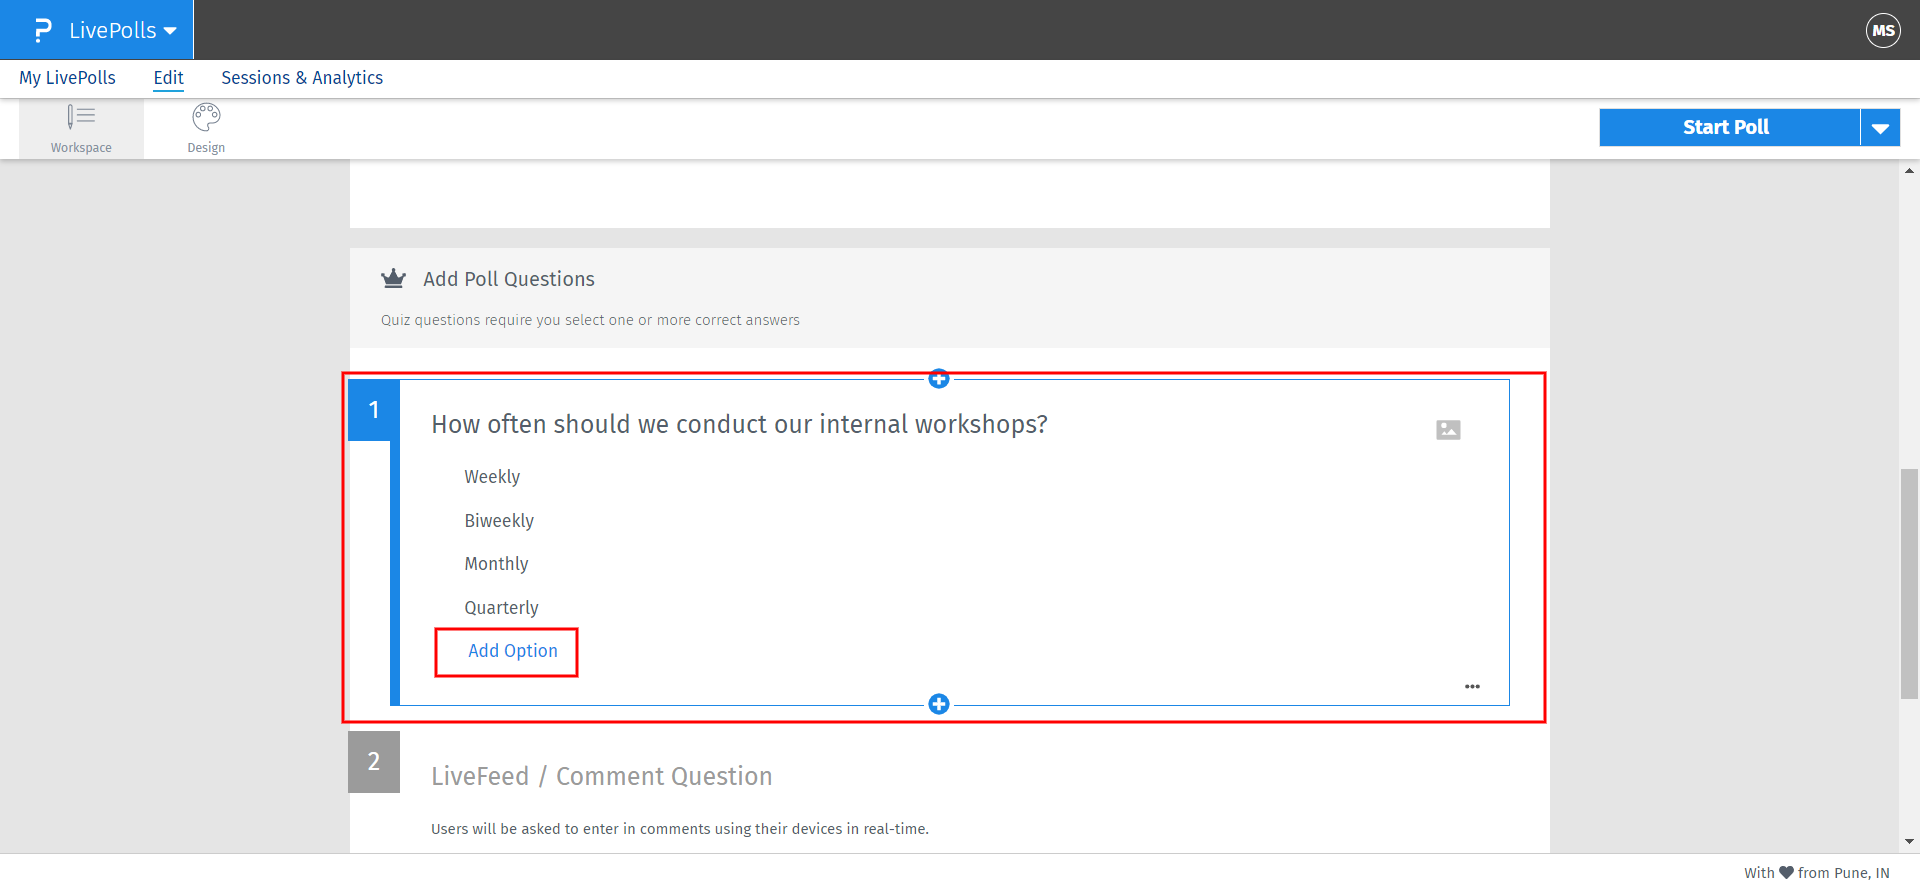
Task: Switch to Sessions & Analytics tab
Action: [302, 78]
